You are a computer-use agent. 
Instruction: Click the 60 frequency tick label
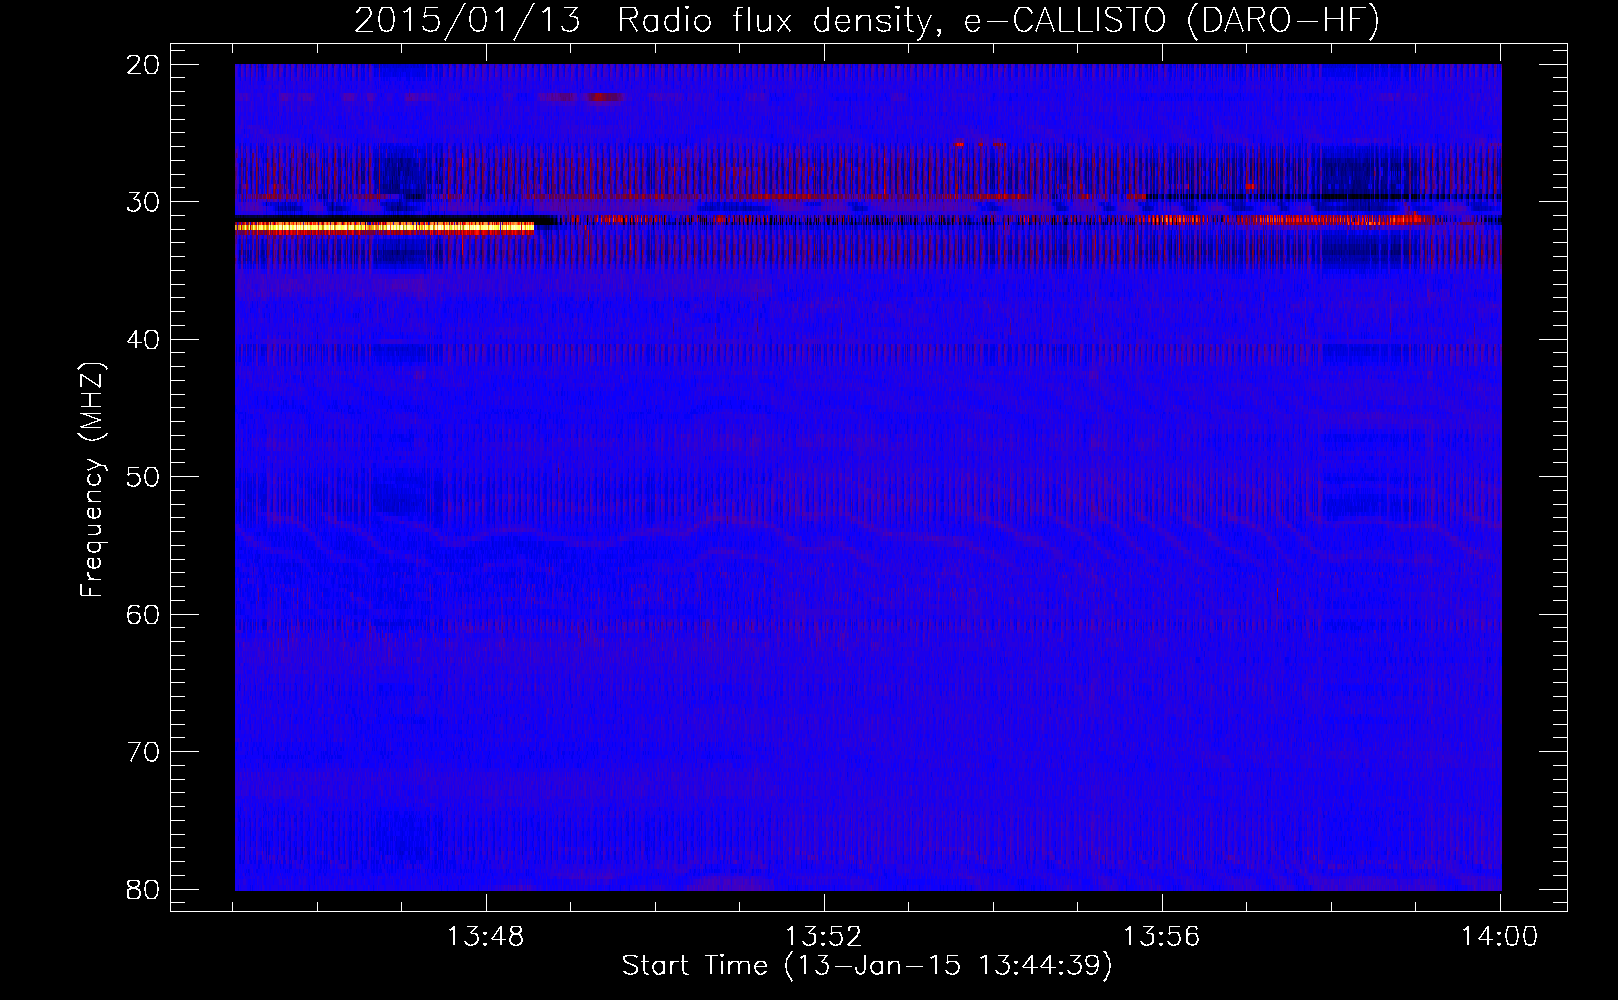coord(145,614)
